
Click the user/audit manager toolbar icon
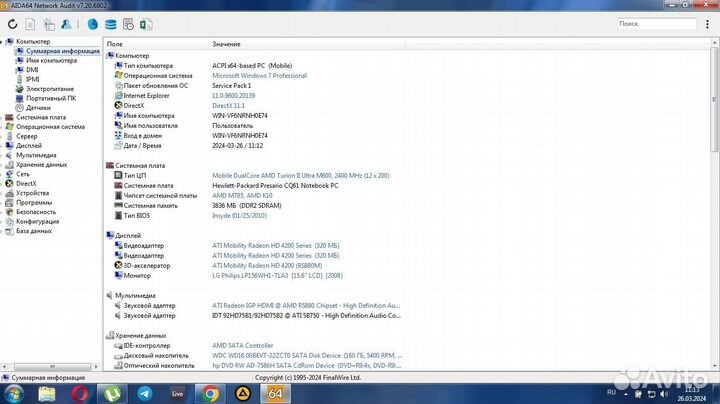tap(66, 24)
